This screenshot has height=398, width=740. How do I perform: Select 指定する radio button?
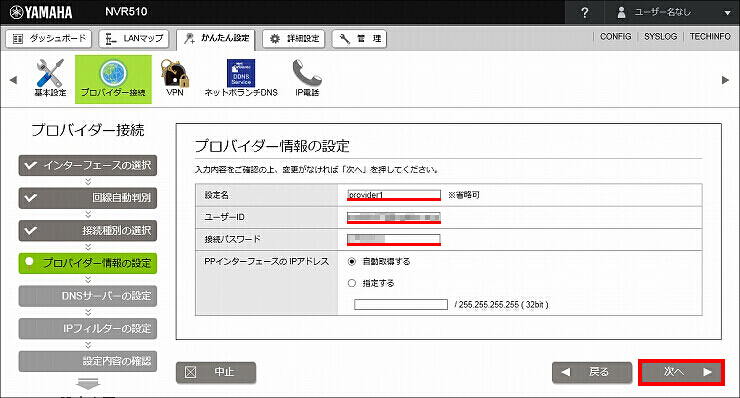click(x=352, y=283)
